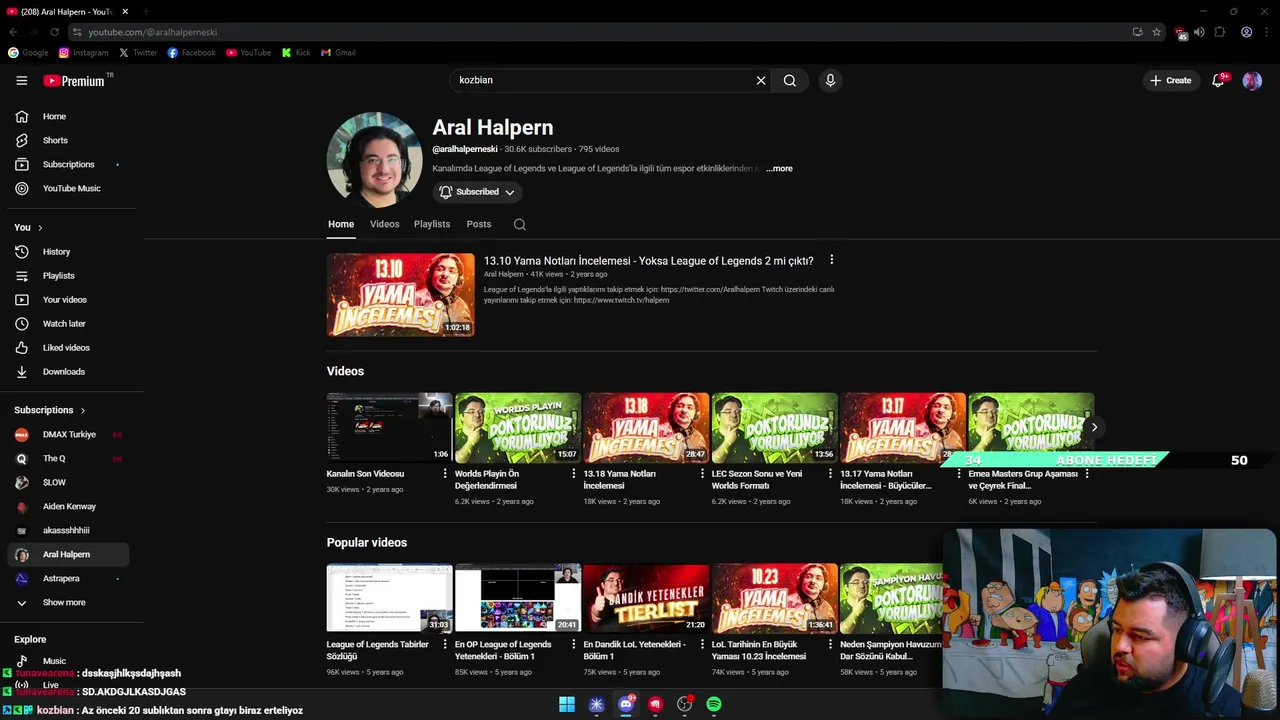Open League of Legends Tabirler Sözlüğü video title
The image size is (1280, 720).
377,651
